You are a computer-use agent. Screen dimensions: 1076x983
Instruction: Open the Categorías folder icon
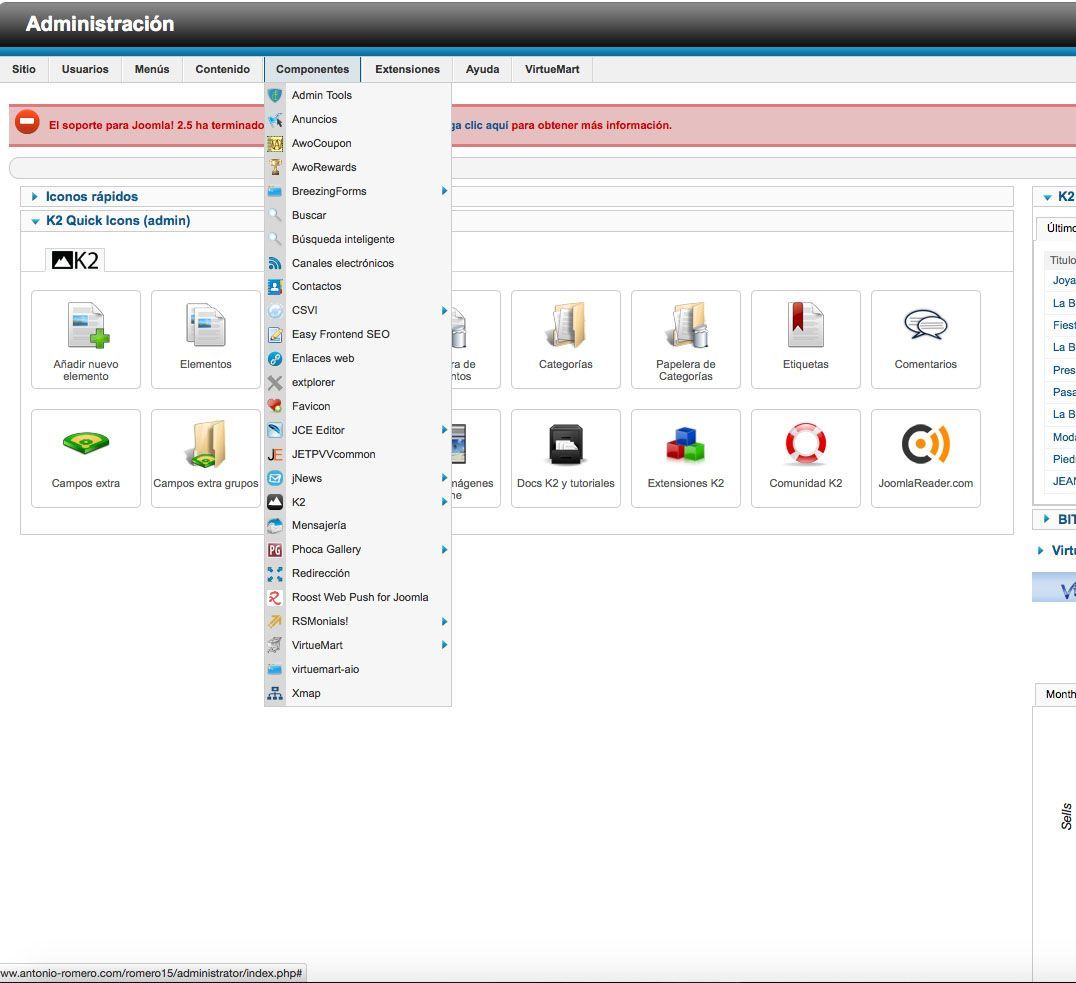(x=565, y=339)
